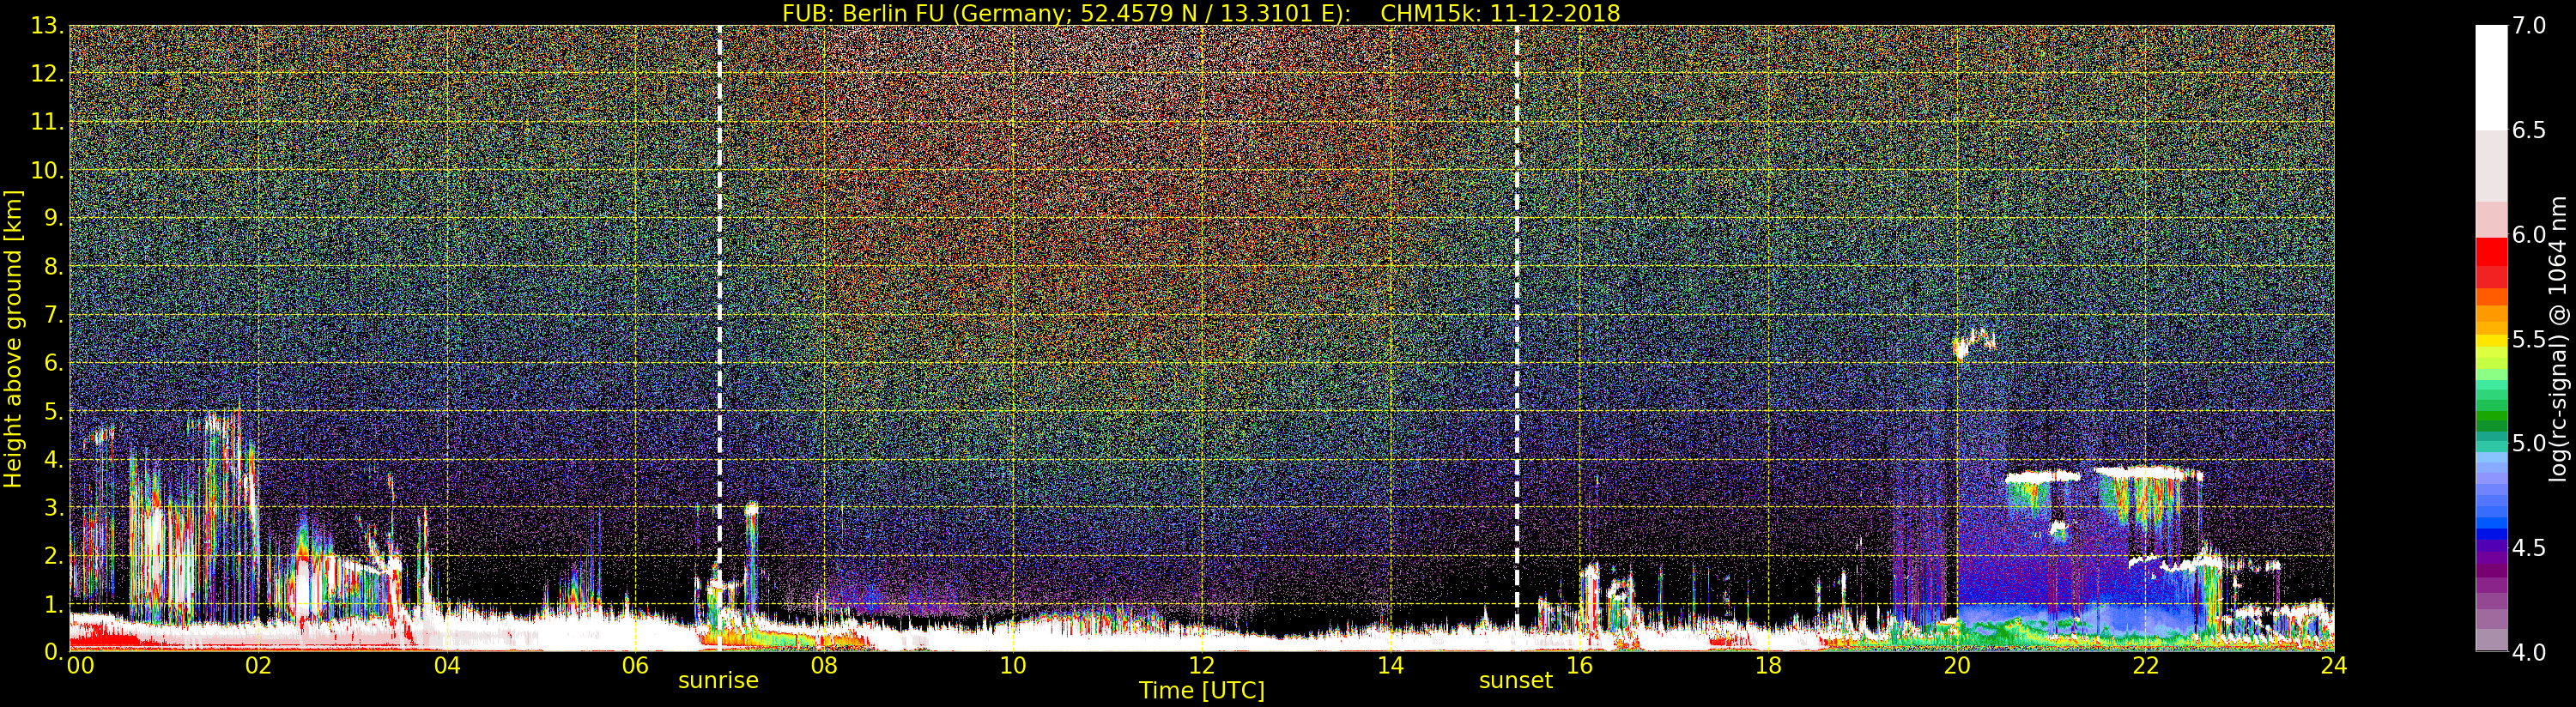
Task: Click the '12' time tick label
Action: 1202,666
